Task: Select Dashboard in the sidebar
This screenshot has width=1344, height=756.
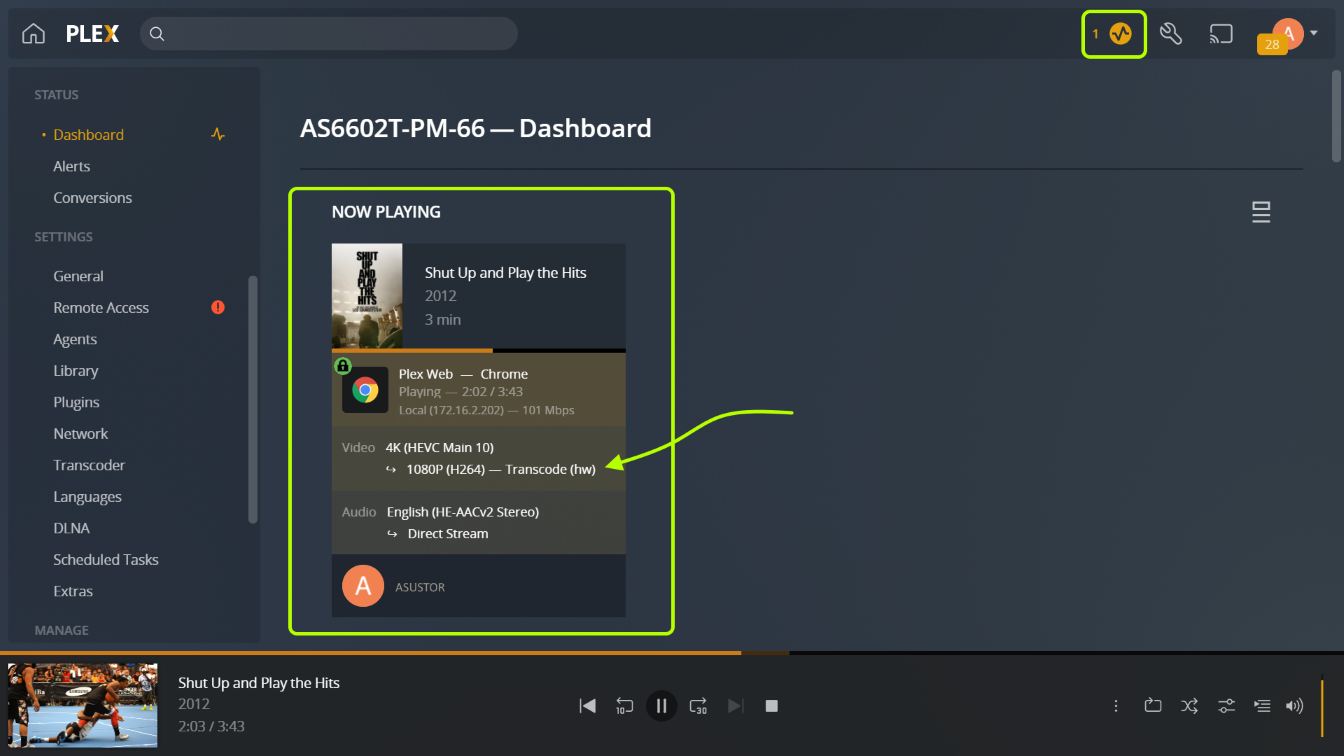Action: [x=88, y=135]
